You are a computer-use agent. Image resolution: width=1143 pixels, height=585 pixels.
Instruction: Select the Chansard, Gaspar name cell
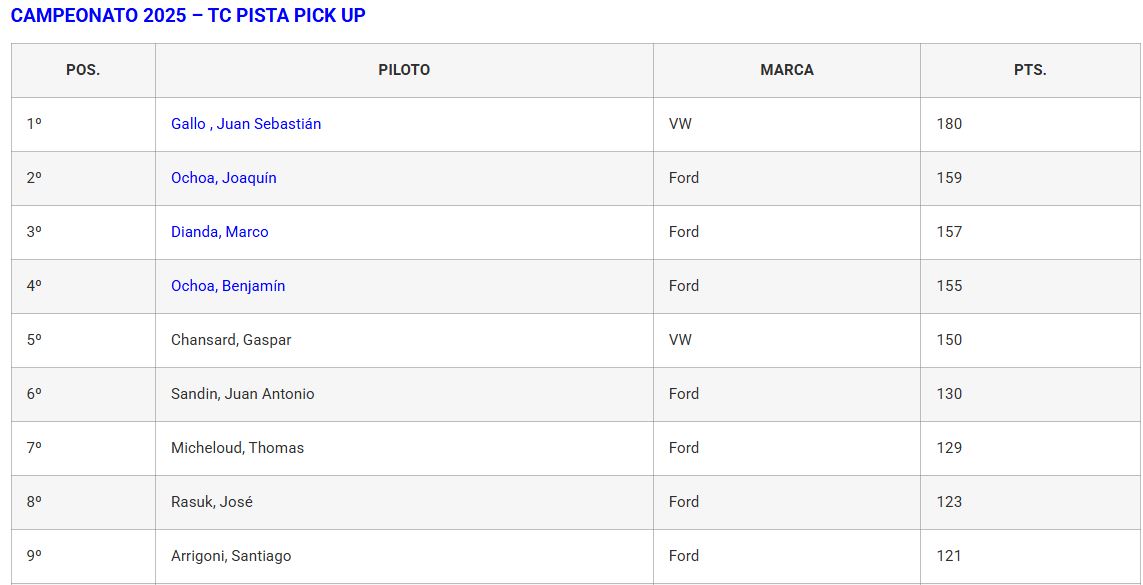(x=231, y=340)
